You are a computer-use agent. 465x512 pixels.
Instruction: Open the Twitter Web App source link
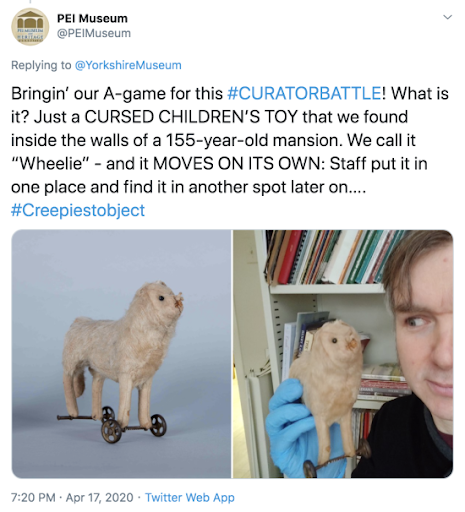[x=190, y=497]
